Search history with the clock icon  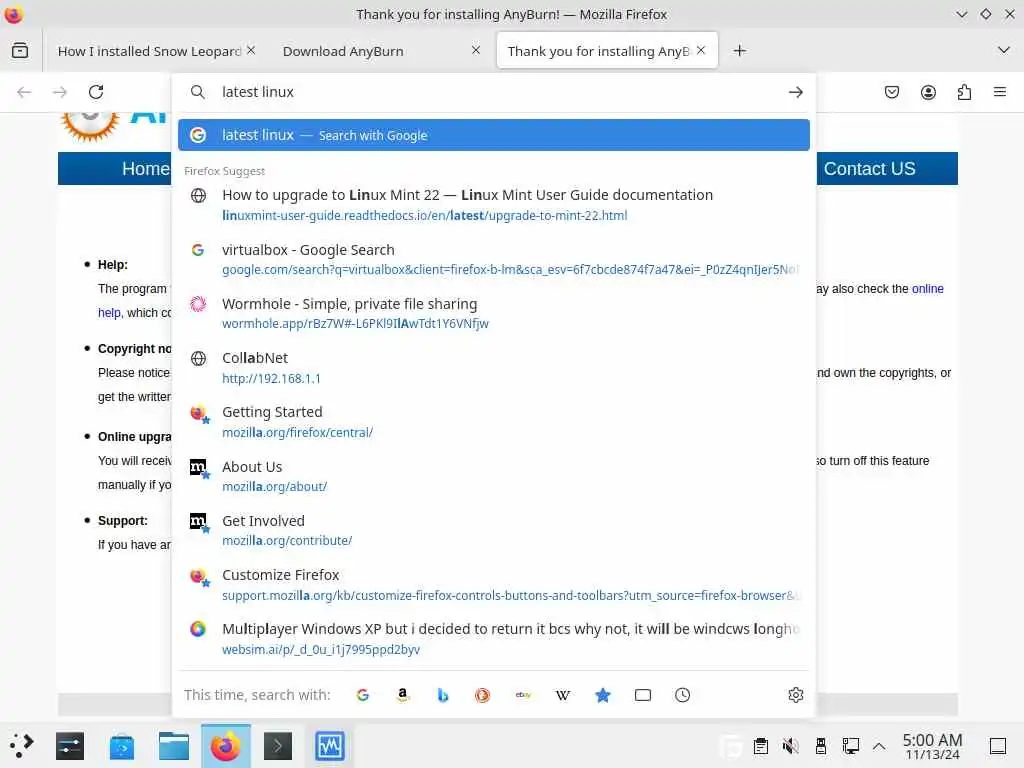682,695
